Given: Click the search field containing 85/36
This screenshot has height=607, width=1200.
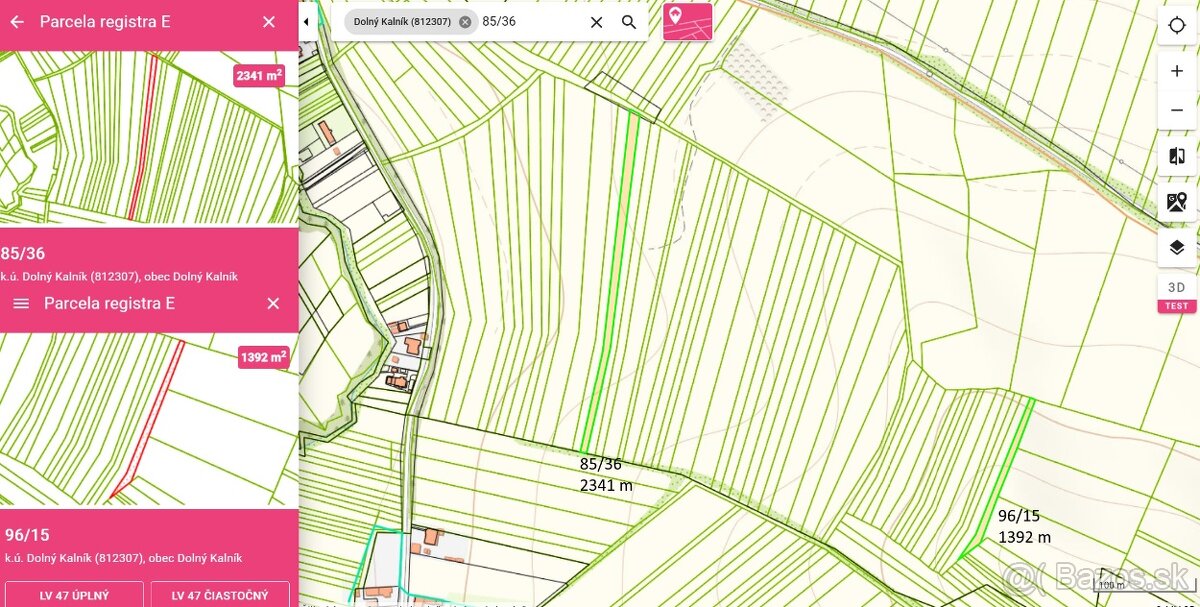Looking at the screenshot, I should (530, 21).
